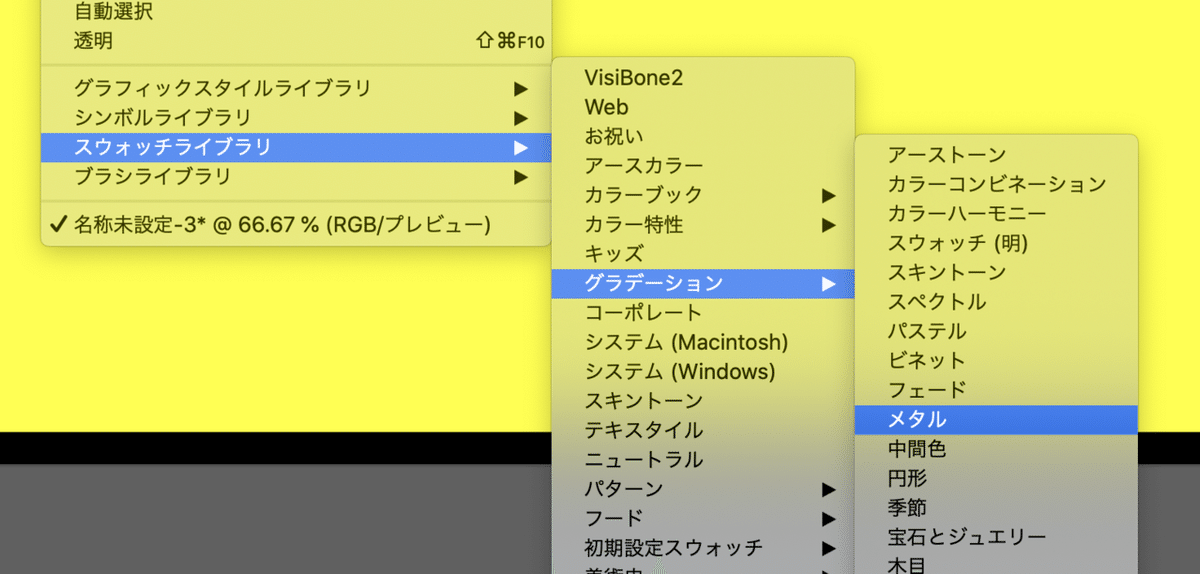
Task: Select カラーコンビネーション gradient library
Action: coord(997,184)
